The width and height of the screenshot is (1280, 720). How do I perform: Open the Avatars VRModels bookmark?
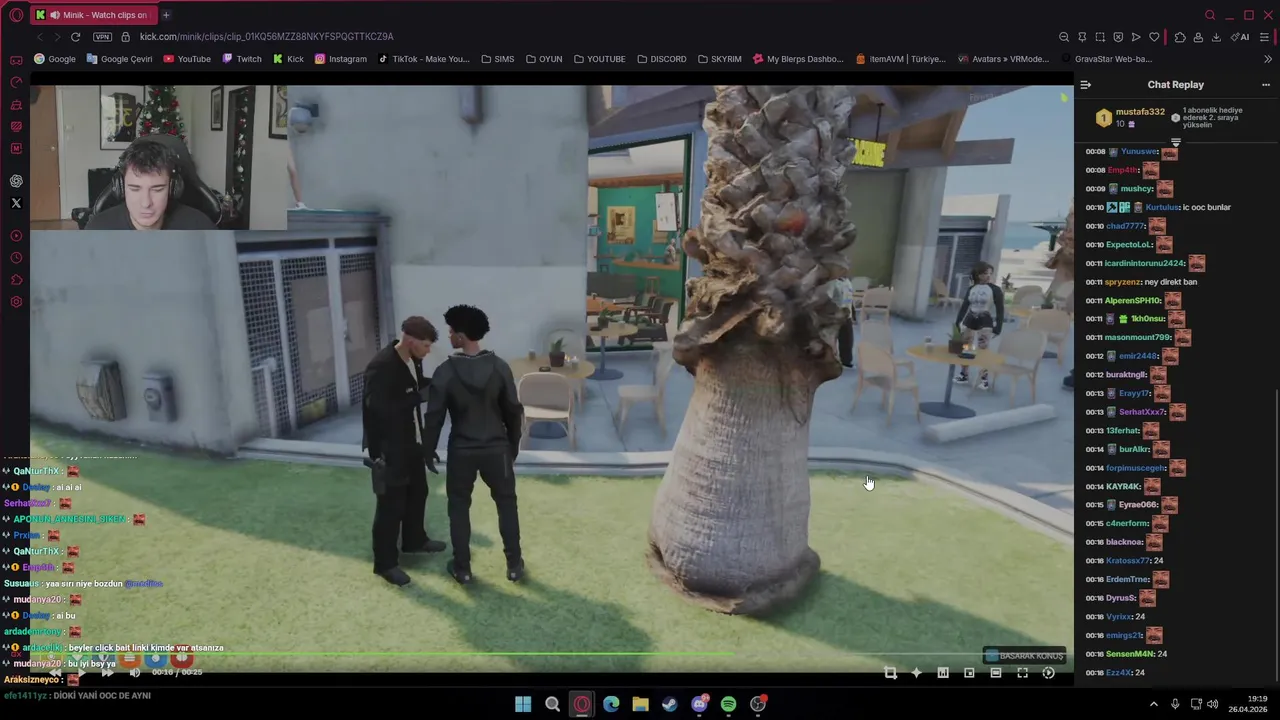pyautogui.click(x=1003, y=59)
